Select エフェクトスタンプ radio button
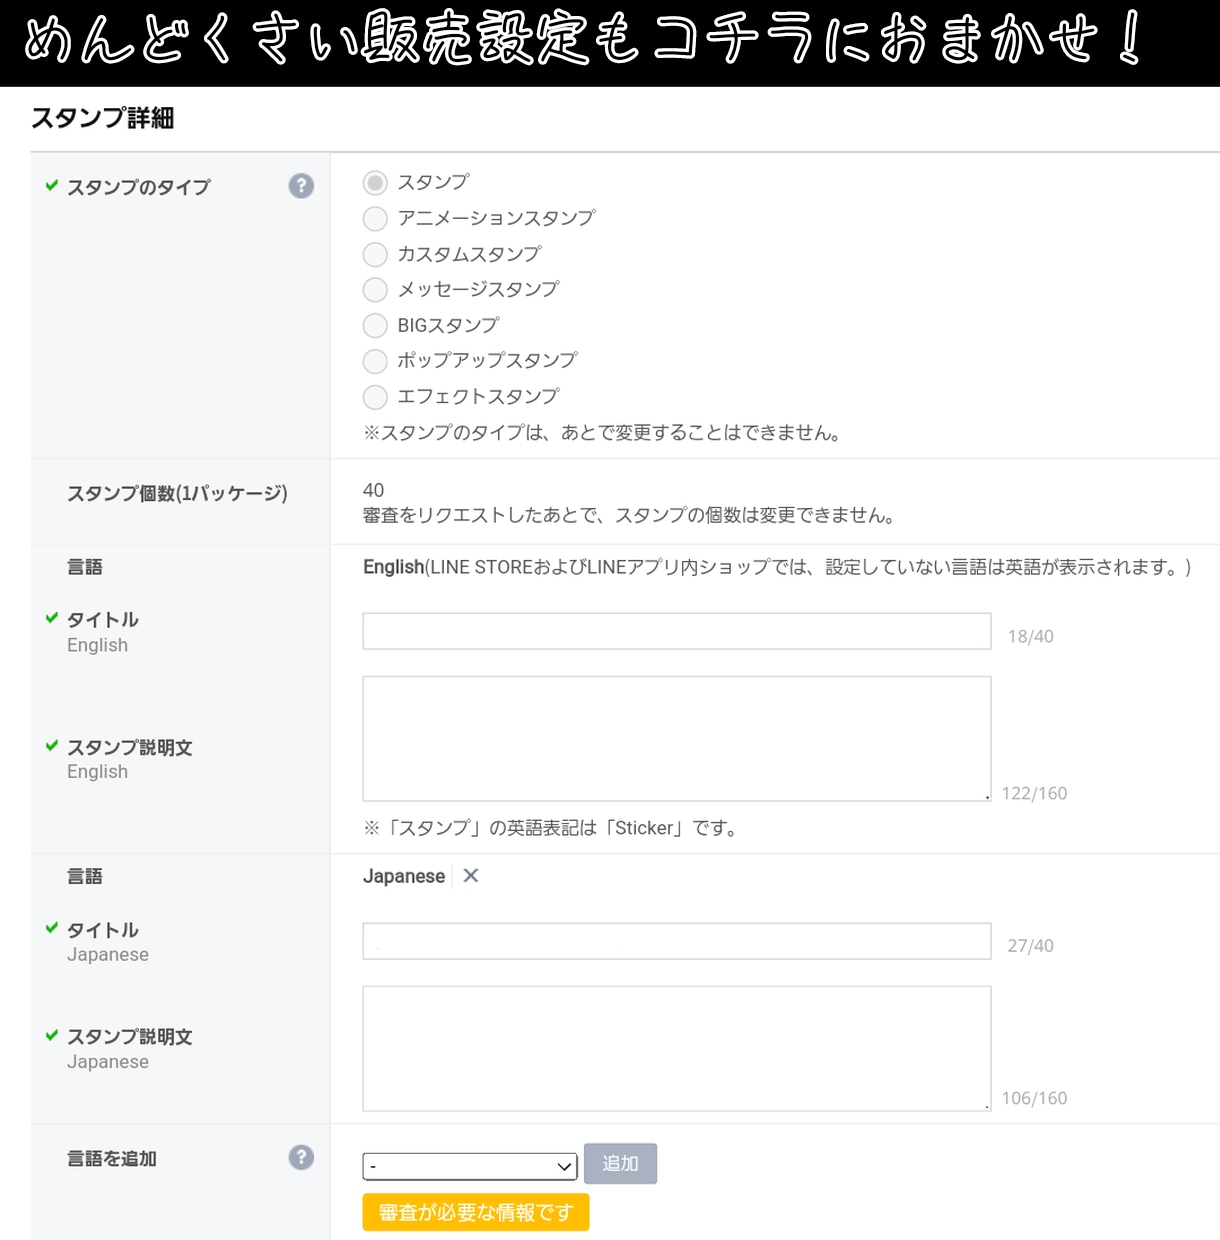The image size is (1220, 1240). click(x=375, y=397)
